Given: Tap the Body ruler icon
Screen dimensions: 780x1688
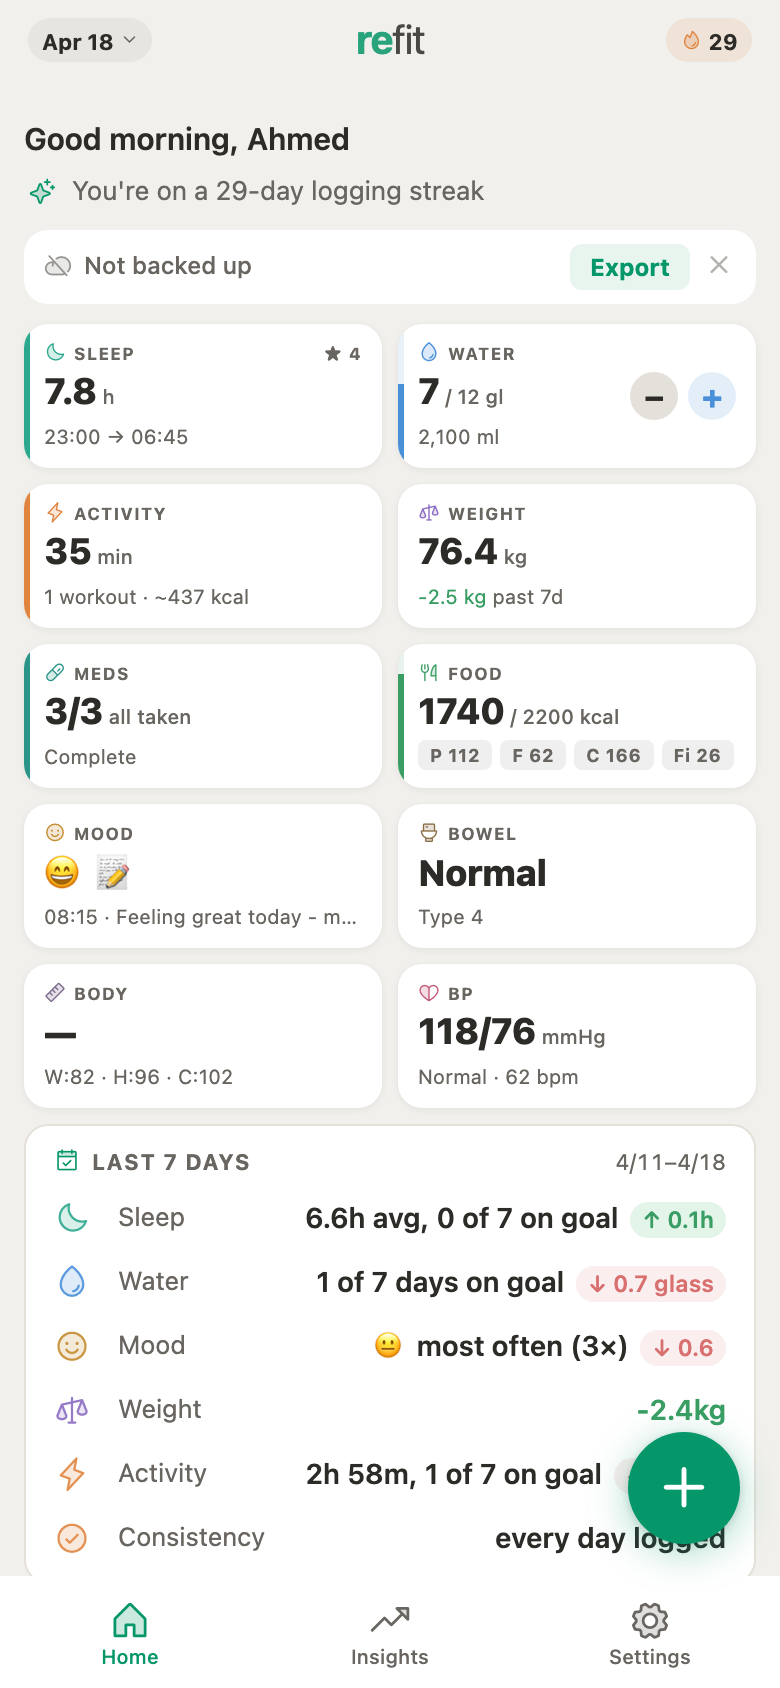Looking at the screenshot, I should pyautogui.click(x=56, y=993).
